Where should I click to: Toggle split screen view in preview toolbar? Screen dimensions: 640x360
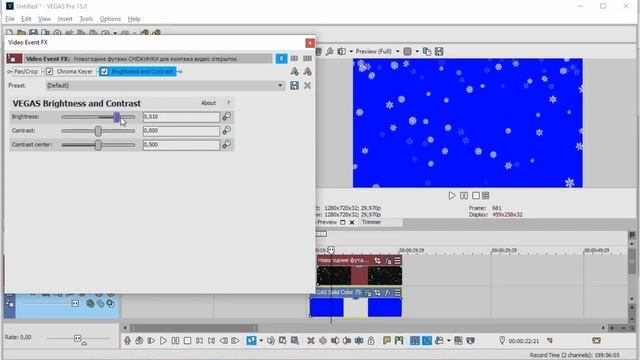tap(341, 51)
